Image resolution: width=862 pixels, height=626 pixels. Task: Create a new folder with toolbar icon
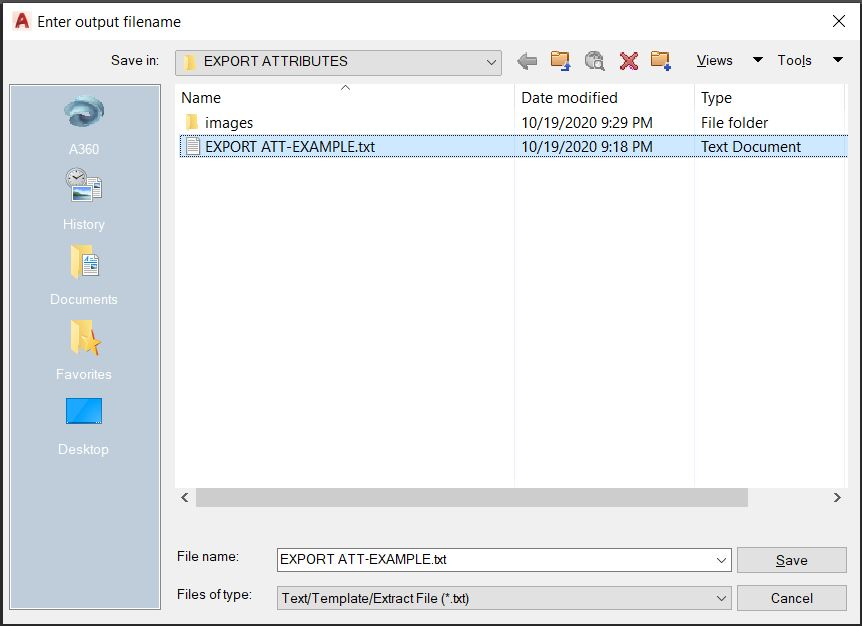(660, 61)
